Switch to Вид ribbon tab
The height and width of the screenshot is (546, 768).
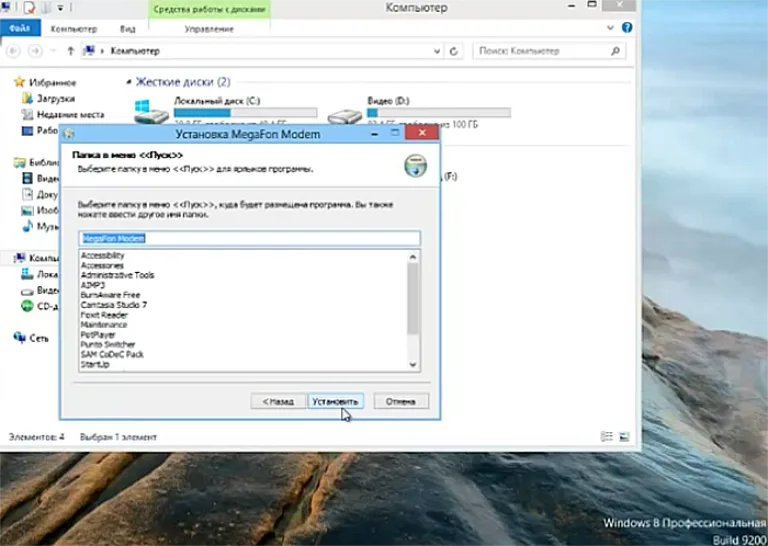coord(127,29)
